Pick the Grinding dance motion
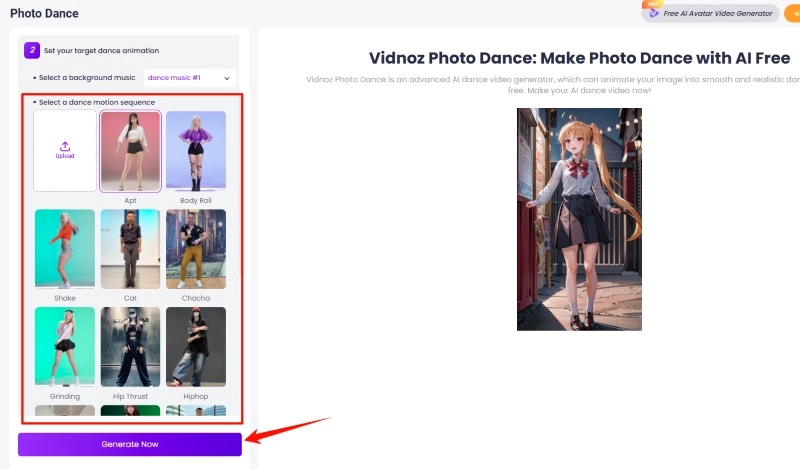 pos(65,347)
